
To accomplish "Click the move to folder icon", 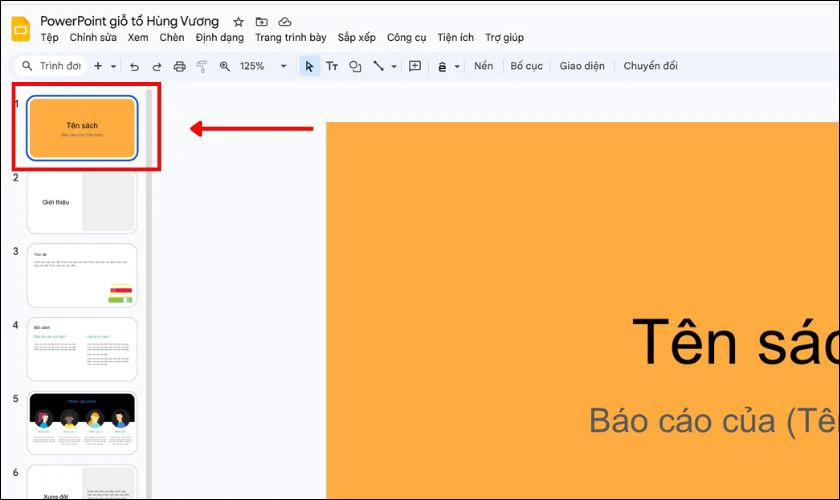I will pos(261,22).
